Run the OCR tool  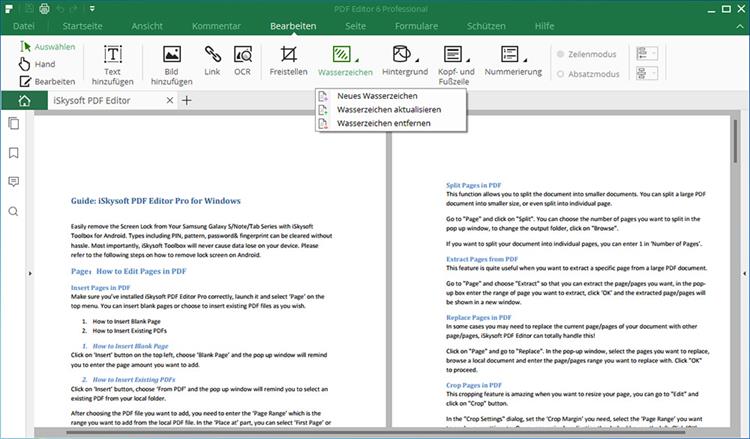point(243,60)
